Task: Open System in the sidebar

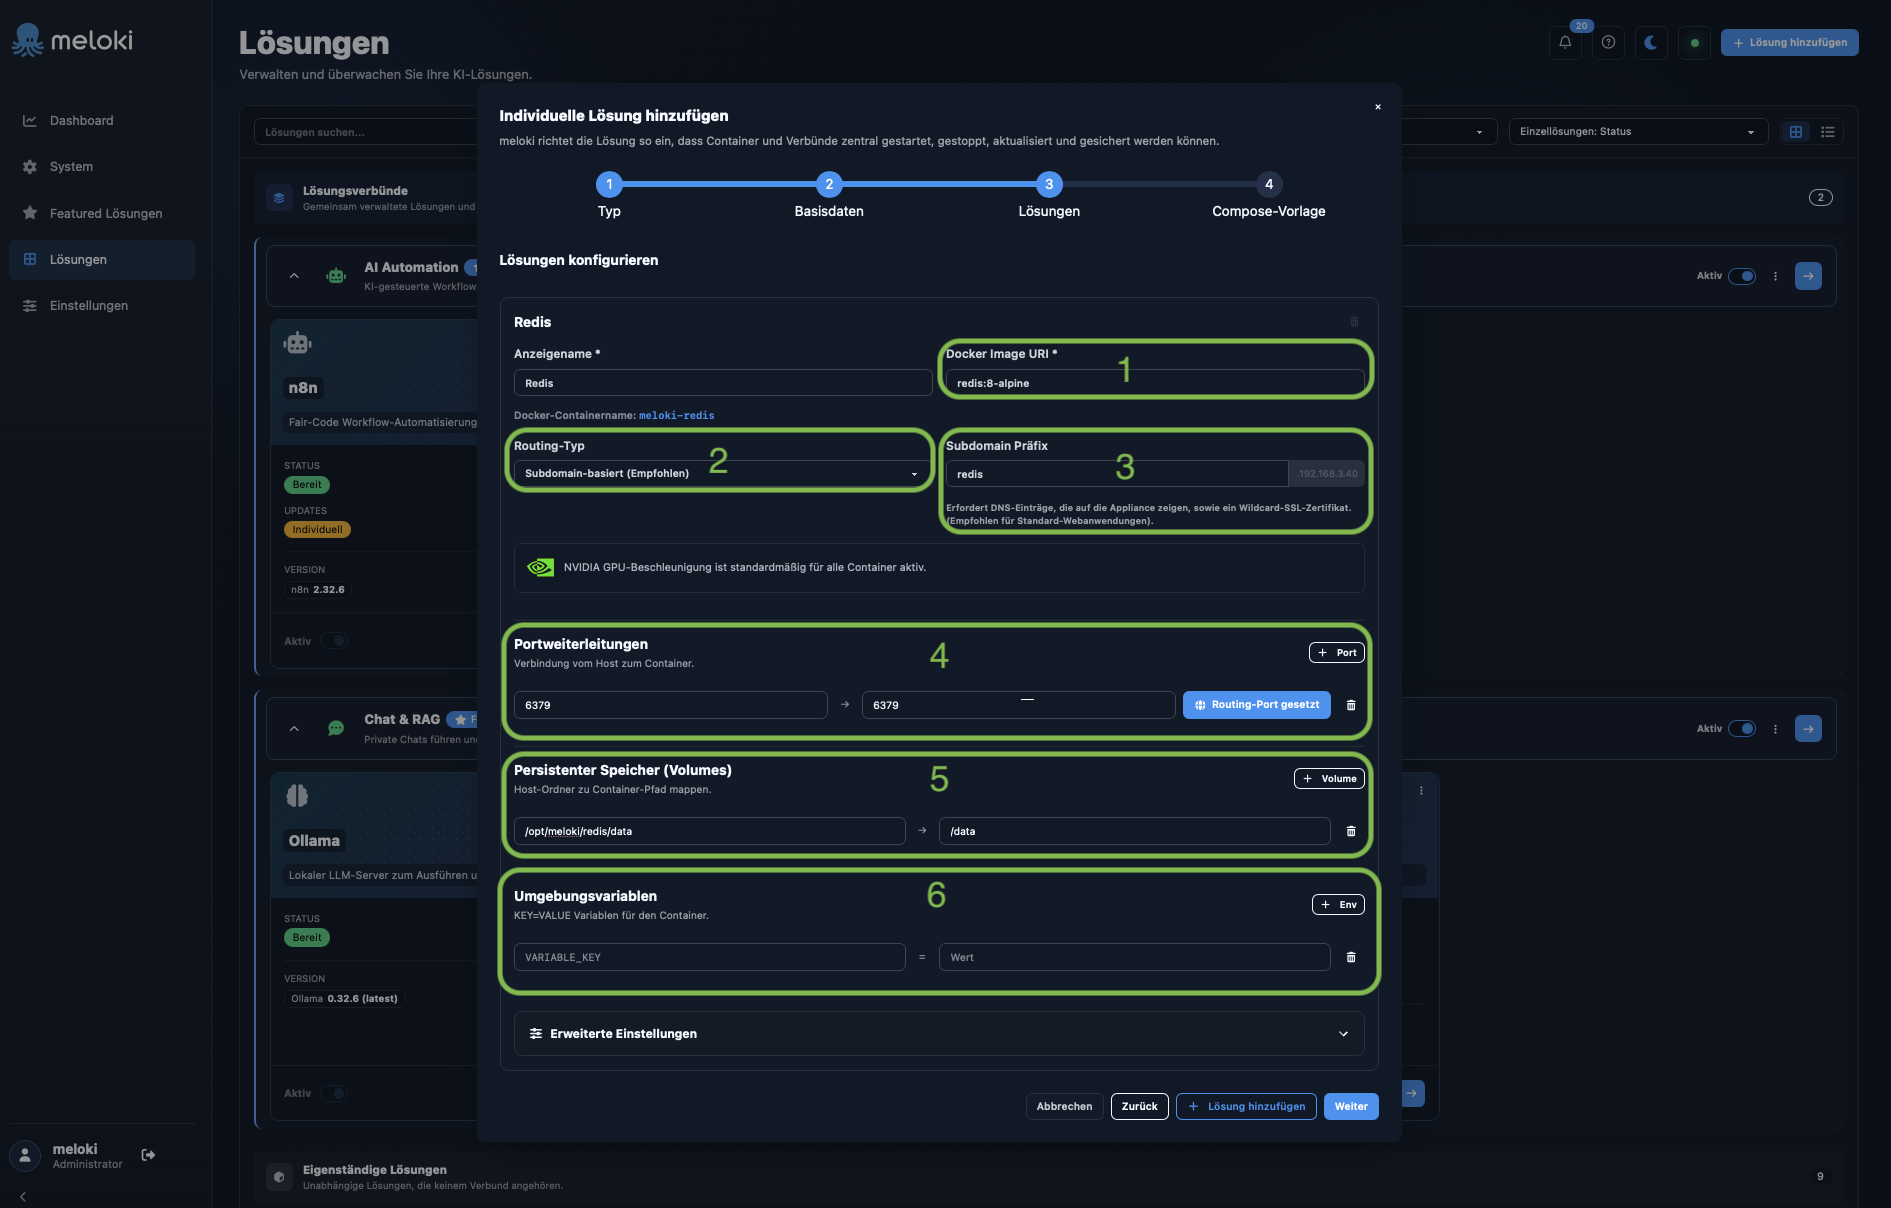Action: tap(102, 167)
